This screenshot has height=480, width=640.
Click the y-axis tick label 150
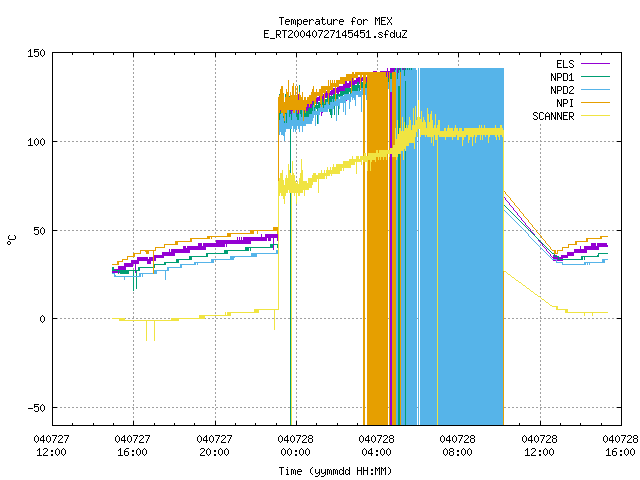coord(36,53)
